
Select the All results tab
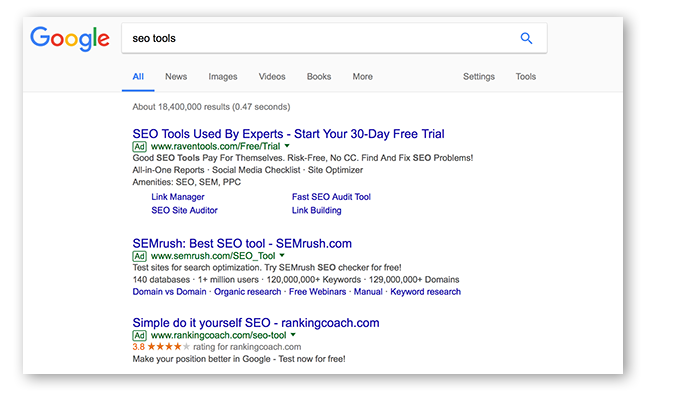tap(138, 76)
